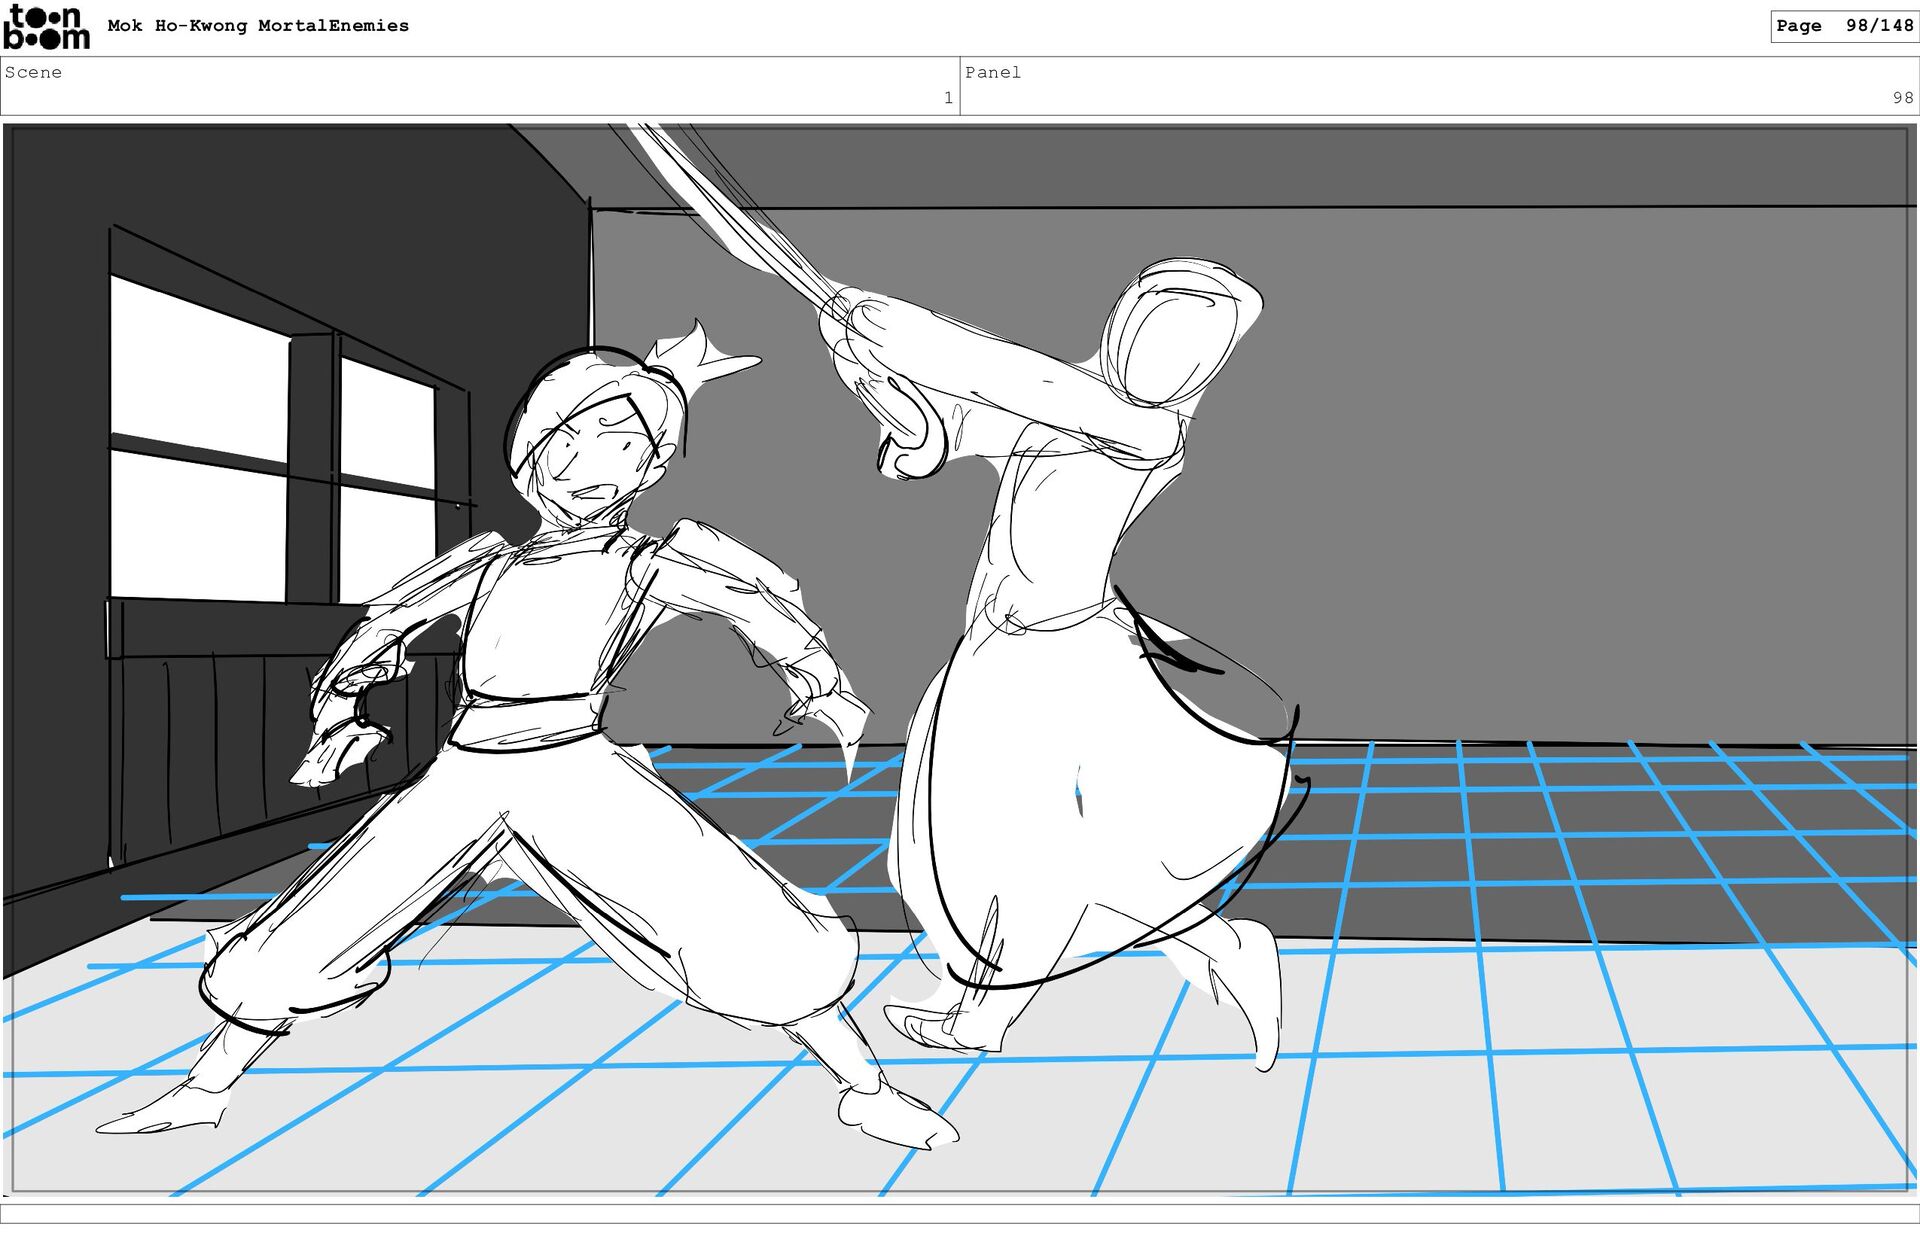Click the scene number 1 value
The image size is (1920, 1242).
pos(947,98)
